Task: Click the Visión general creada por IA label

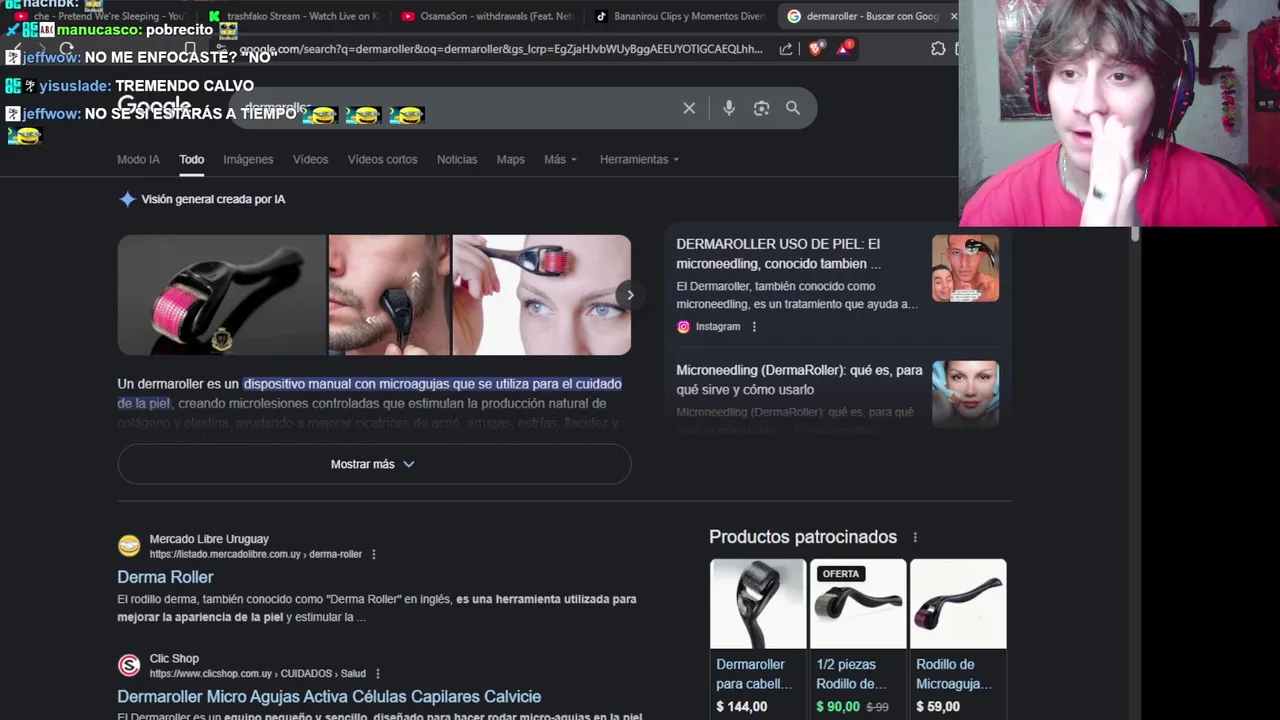Action: 213,199
